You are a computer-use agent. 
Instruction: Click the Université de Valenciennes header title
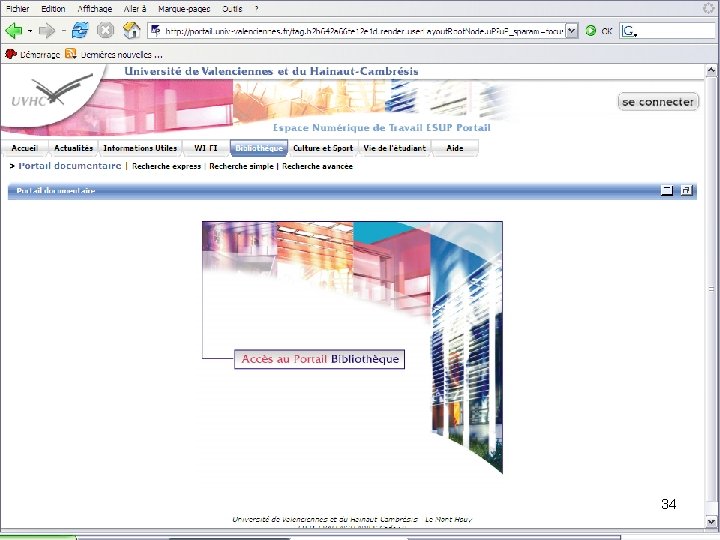pyautogui.click(x=271, y=71)
